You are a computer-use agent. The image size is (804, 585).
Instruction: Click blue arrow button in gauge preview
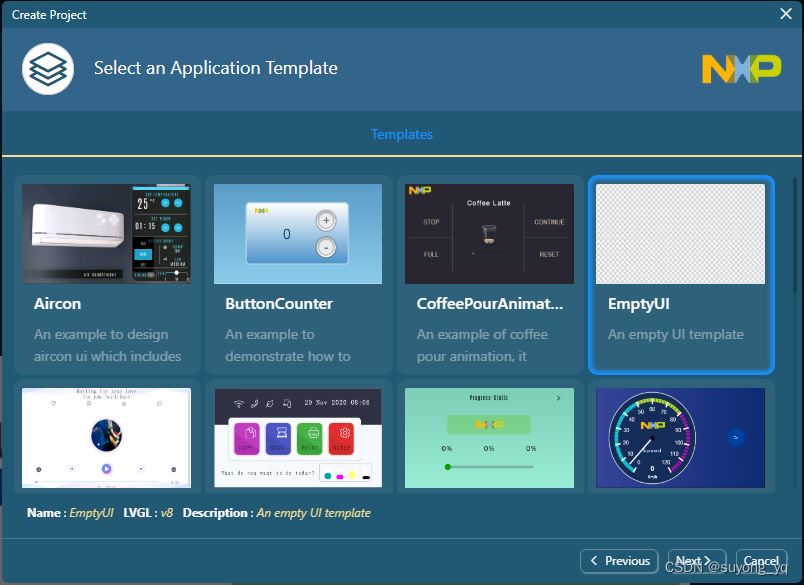(x=736, y=437)
